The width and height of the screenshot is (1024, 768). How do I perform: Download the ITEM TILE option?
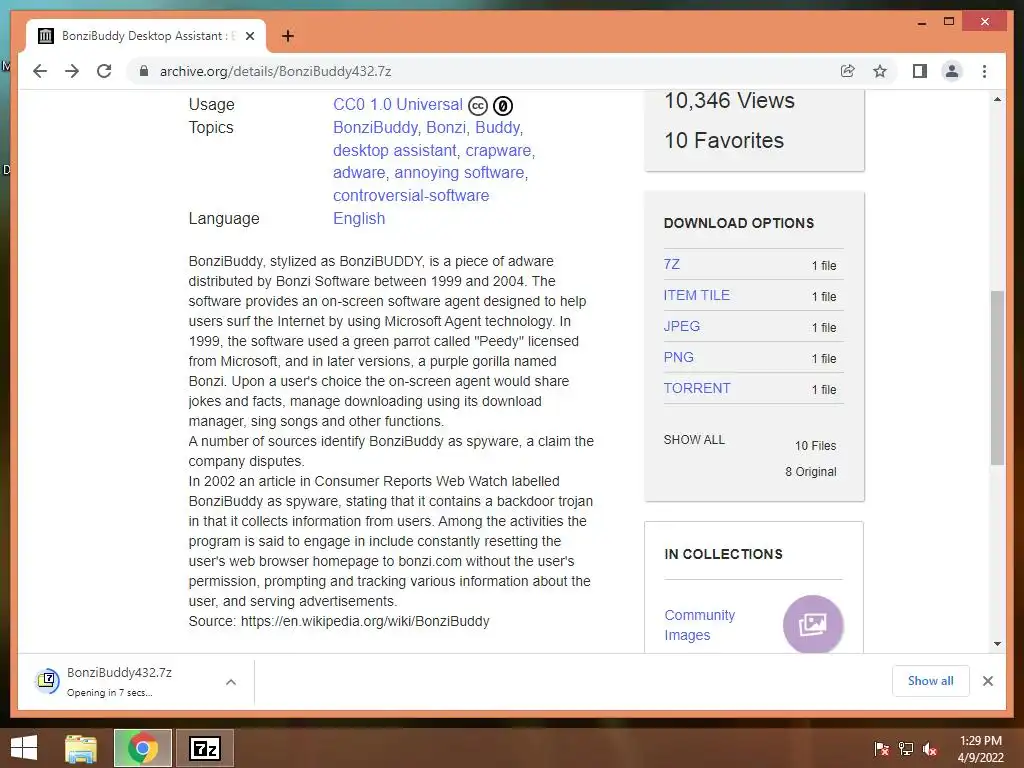(x=696, y=295)
